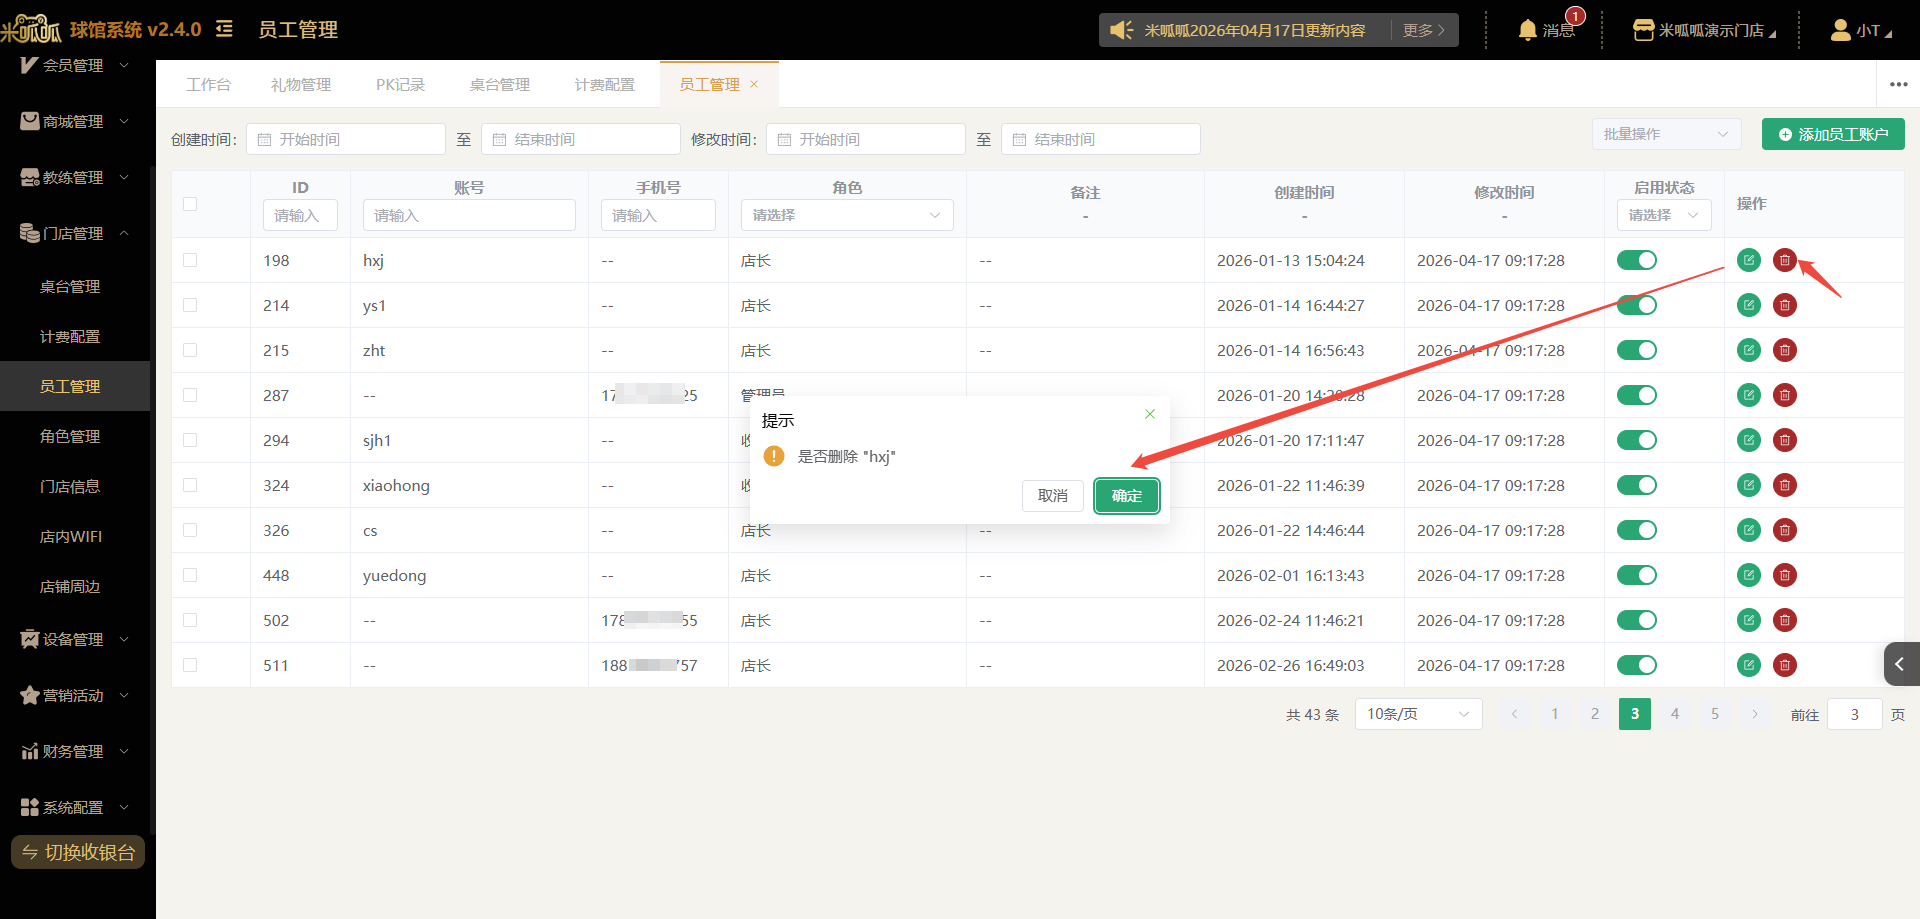
Task: Check the box for row ID 198
Action: click(190, 260)
